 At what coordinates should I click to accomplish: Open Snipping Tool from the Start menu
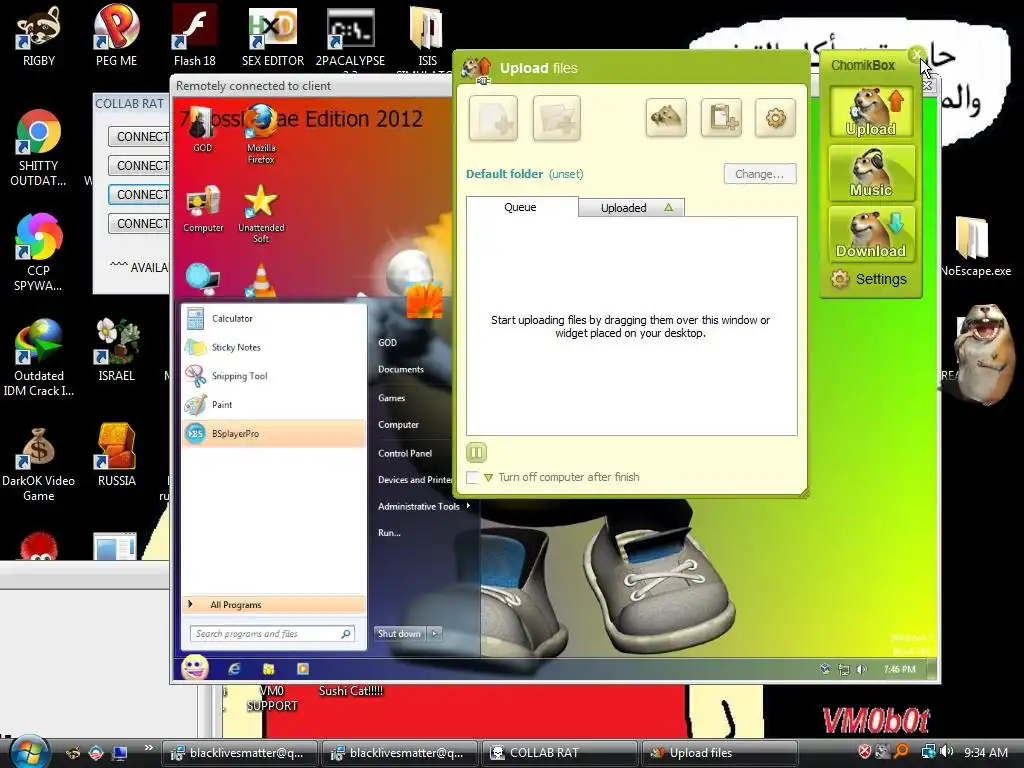[274, 376]
